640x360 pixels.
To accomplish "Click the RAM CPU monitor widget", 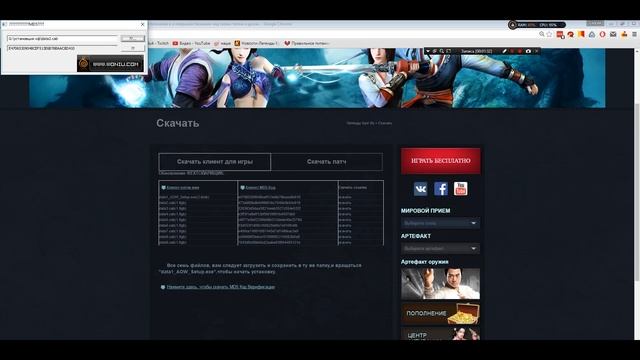I will click(x=537, y=25).
